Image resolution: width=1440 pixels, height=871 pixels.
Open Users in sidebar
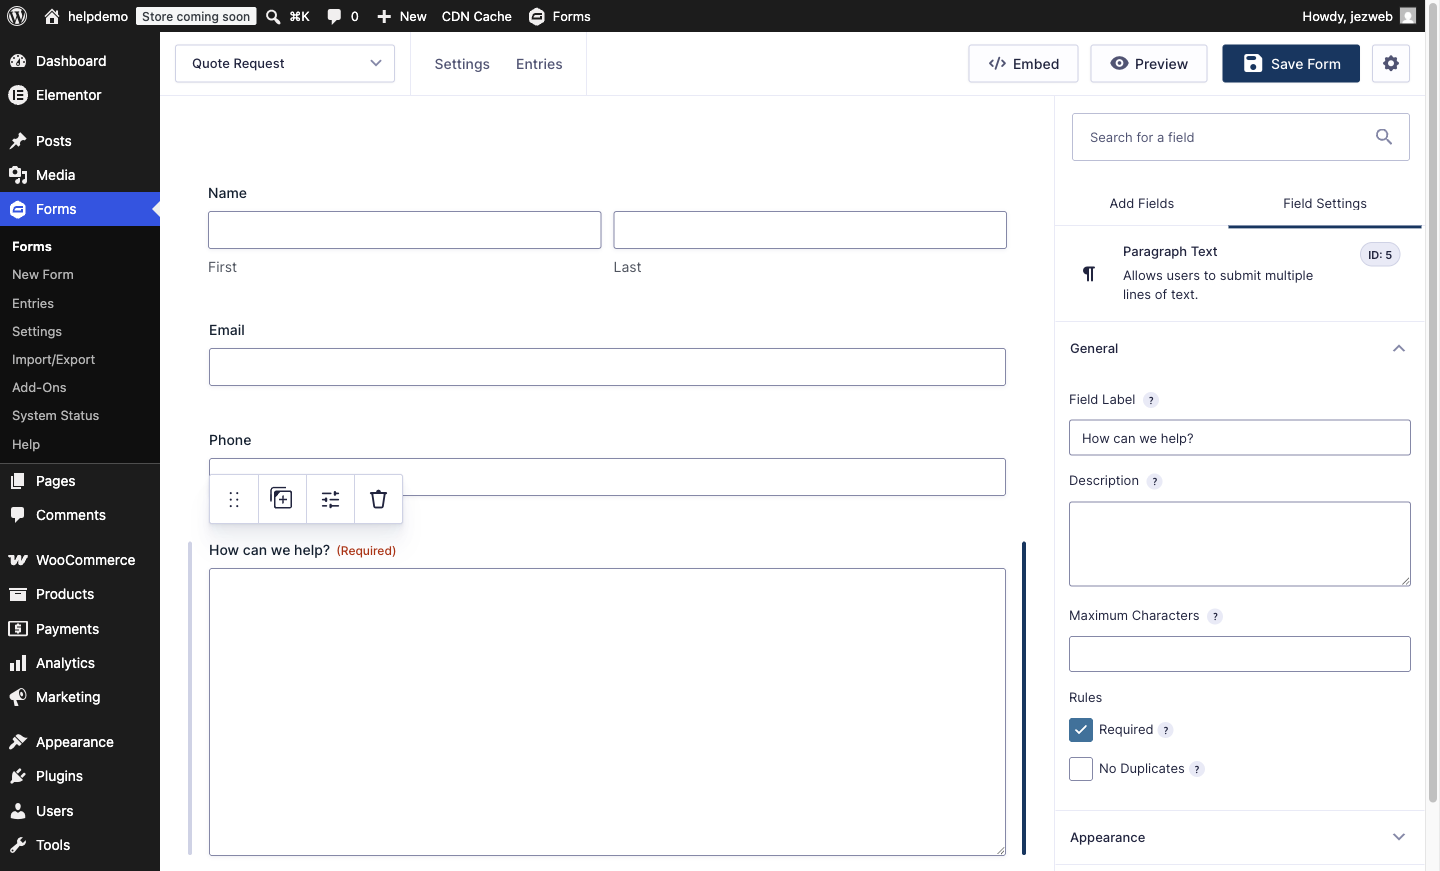point(80,811)
